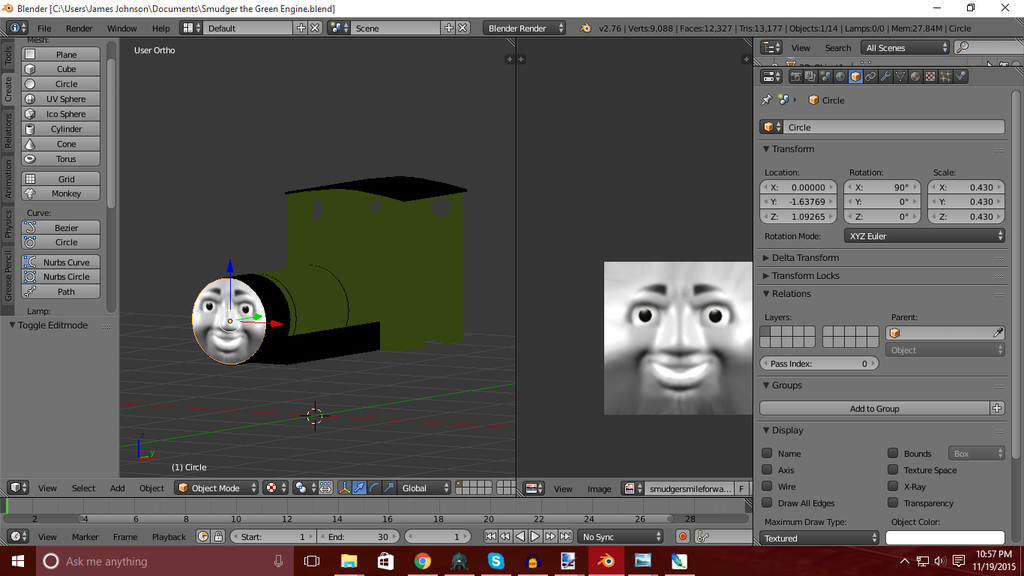This screenshot has width=1024, height=576.
Task: Open the No Sync dropdown
Action: click(x=620, y=537)
